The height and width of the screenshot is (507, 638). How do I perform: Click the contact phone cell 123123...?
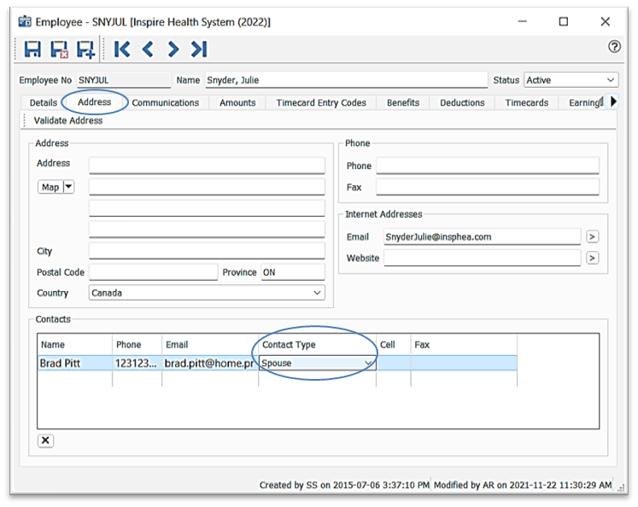point(137,363)
